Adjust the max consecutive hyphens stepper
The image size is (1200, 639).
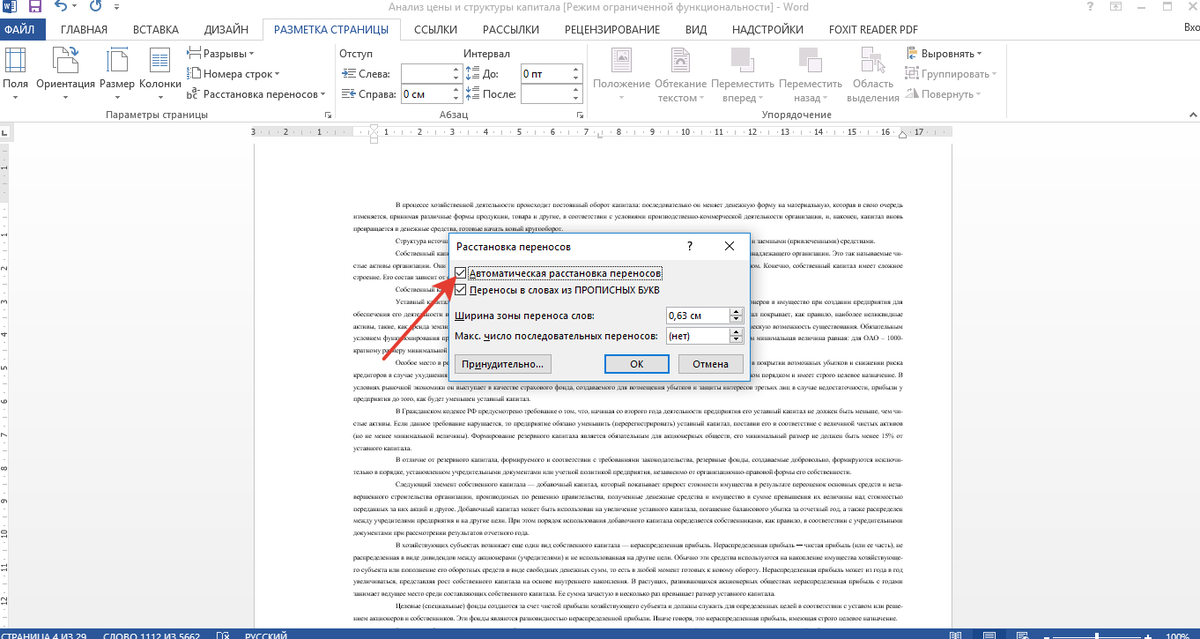point(736,336)
